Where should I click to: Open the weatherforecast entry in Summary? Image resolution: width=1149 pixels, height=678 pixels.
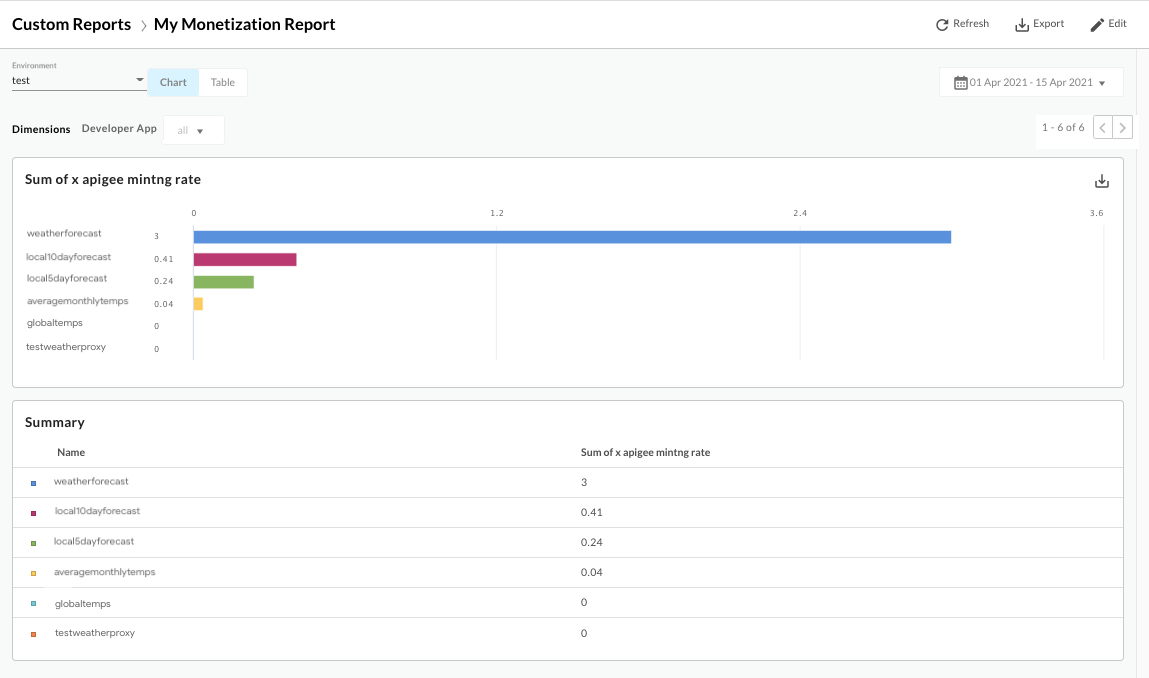point(90,481)
